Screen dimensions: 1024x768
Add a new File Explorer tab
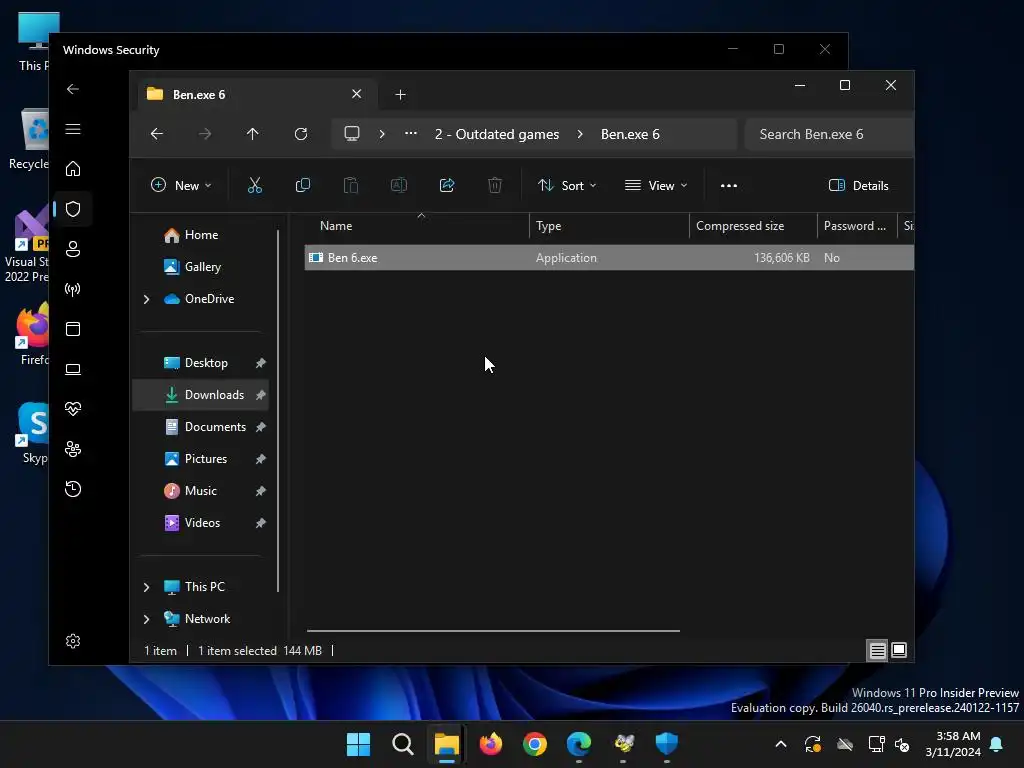coord(400,95)
